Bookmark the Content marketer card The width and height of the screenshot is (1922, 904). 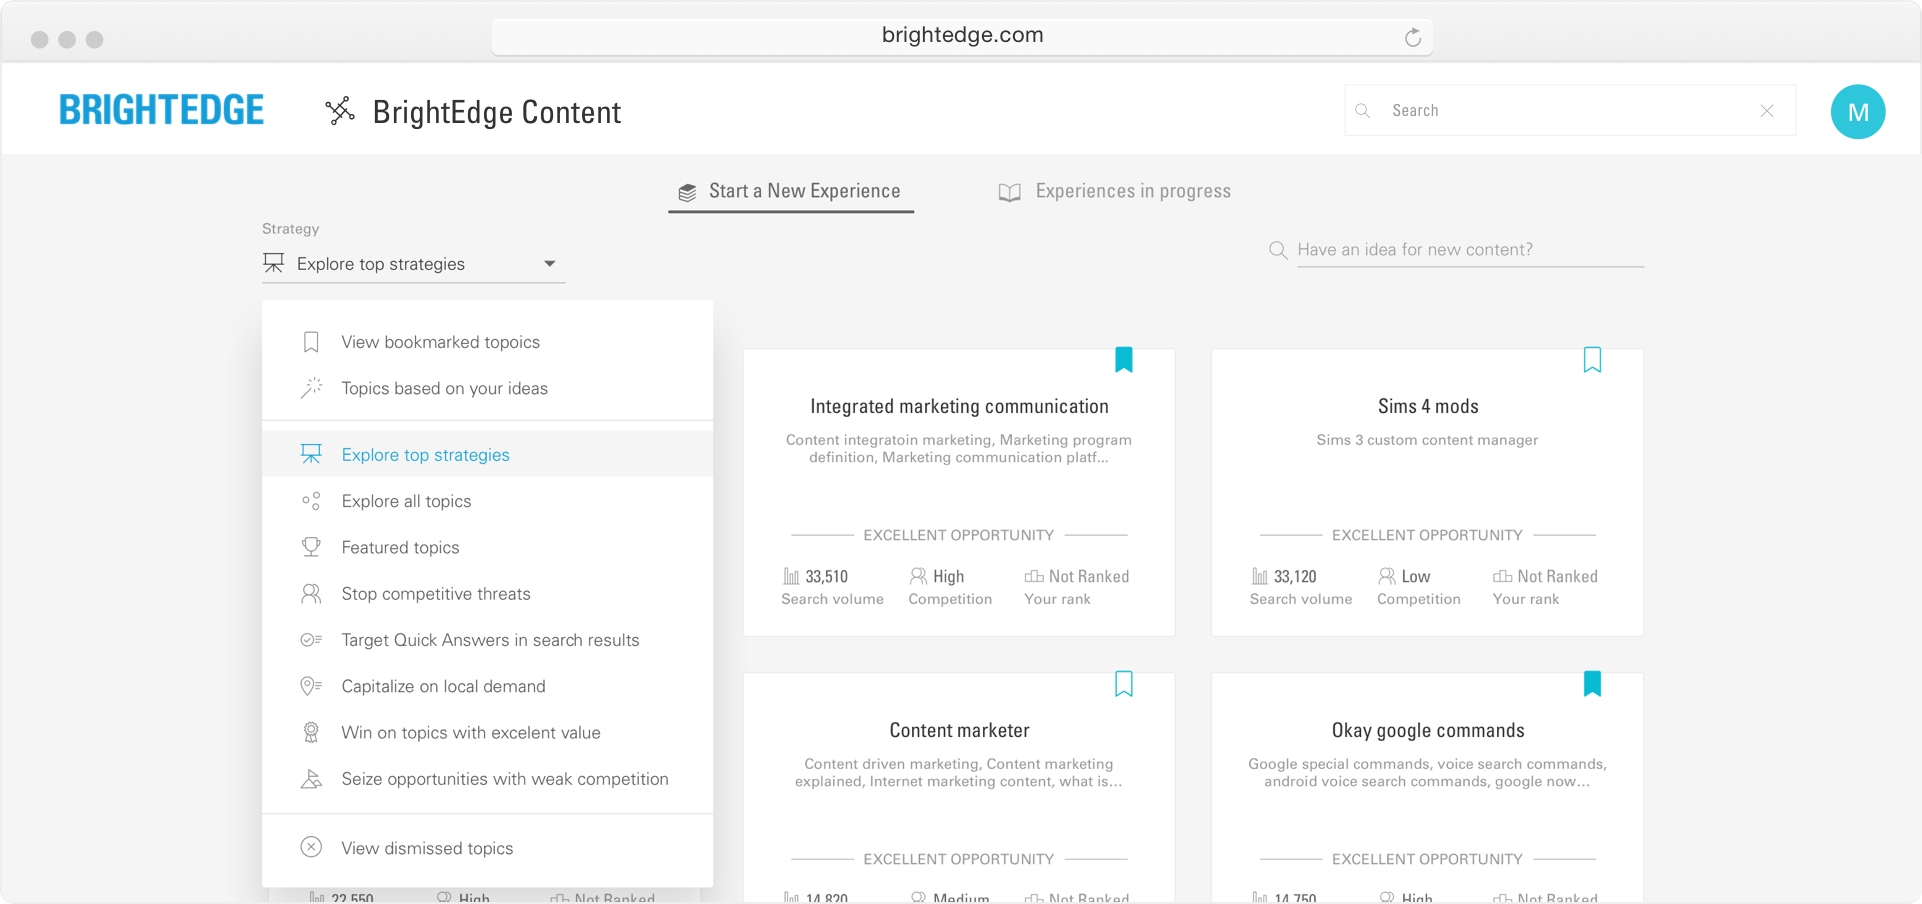click(x=1123, y=684)
